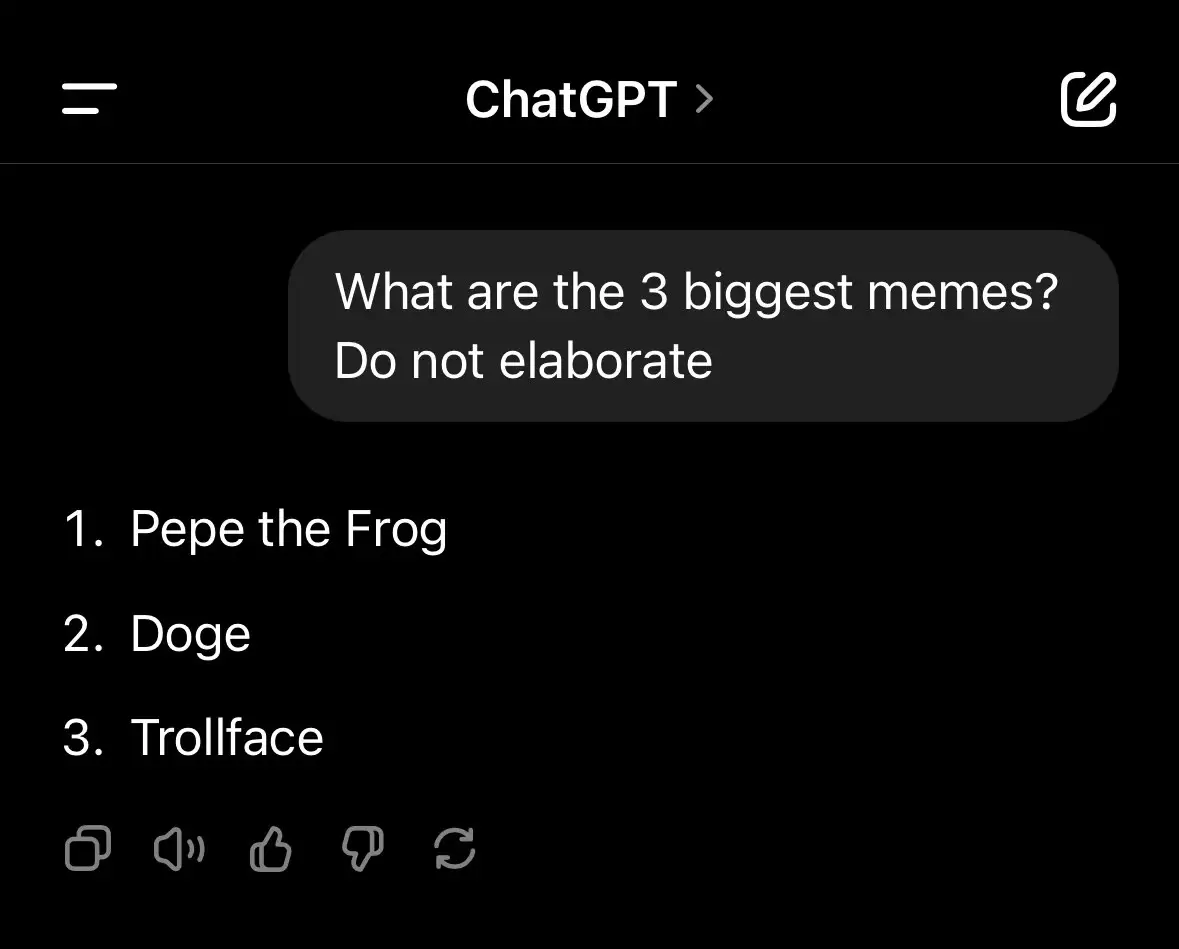Expand the chevron beside ChatGPT title

pyautogui.click(x=704, y=99)
